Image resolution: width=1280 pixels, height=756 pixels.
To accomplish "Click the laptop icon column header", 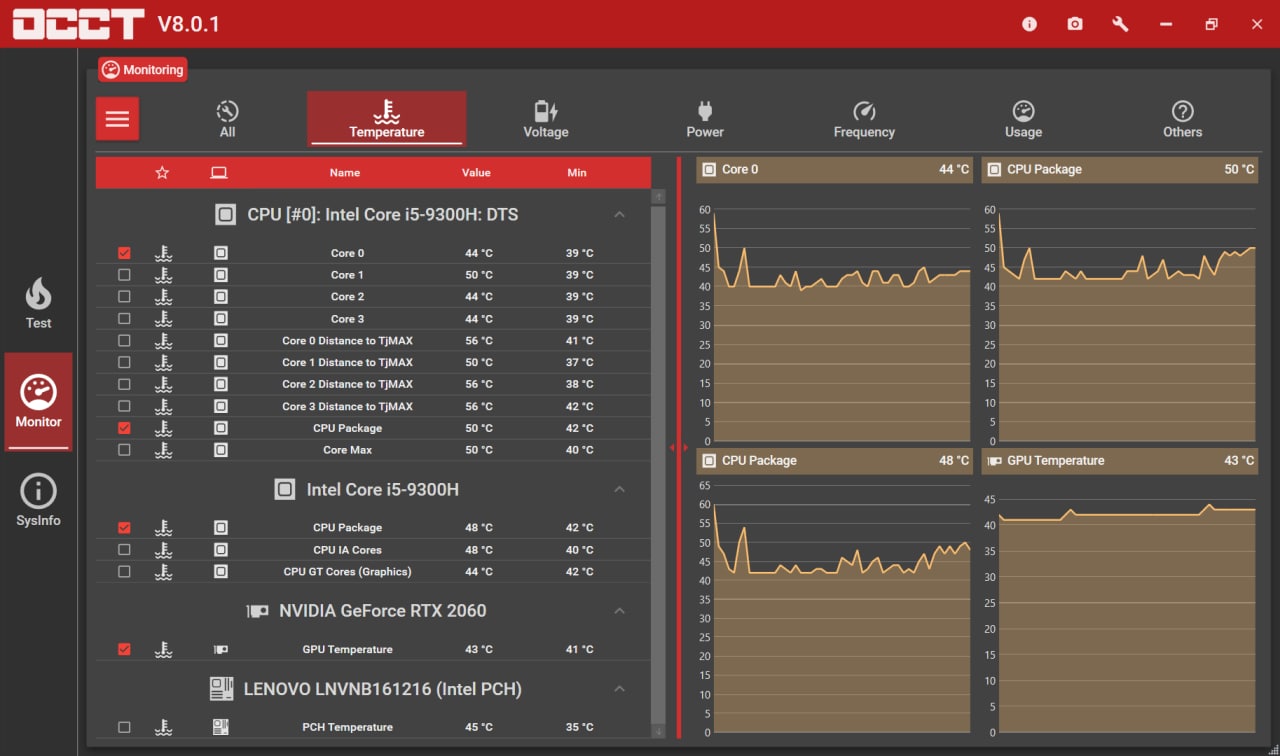I will pyautogui.click(x=219, y=173).
